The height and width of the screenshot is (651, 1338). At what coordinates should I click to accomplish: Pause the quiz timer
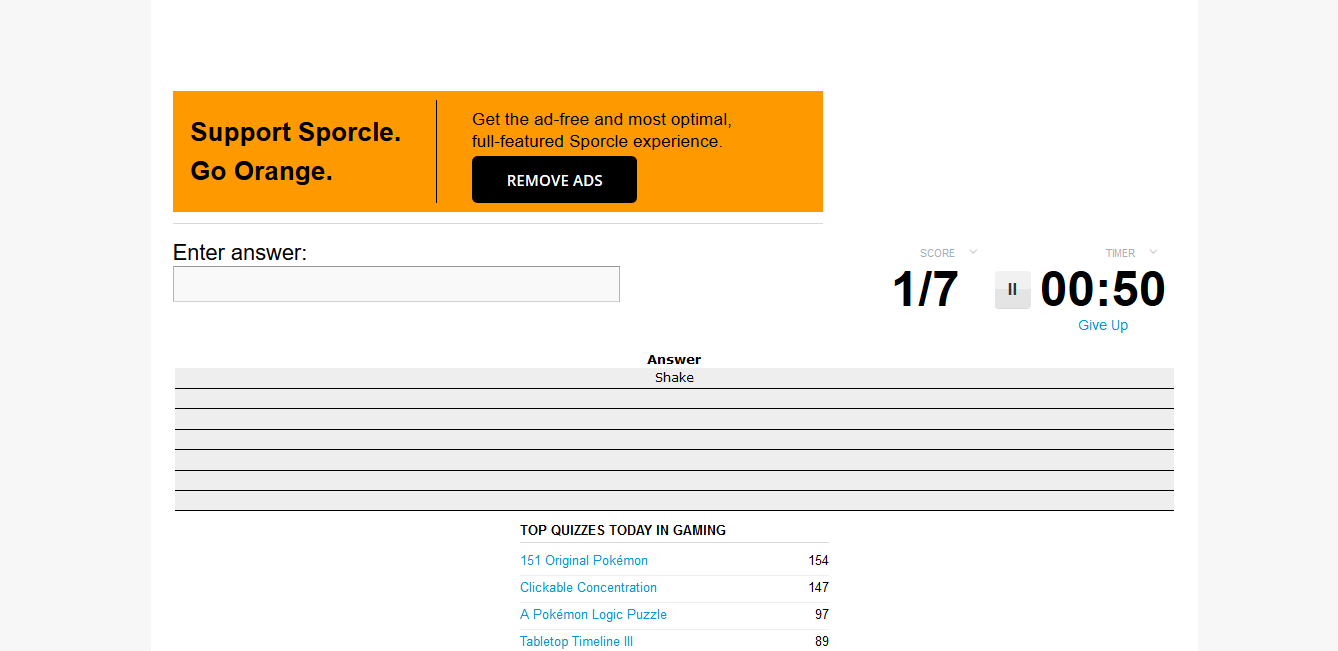tap(1012, 290)
